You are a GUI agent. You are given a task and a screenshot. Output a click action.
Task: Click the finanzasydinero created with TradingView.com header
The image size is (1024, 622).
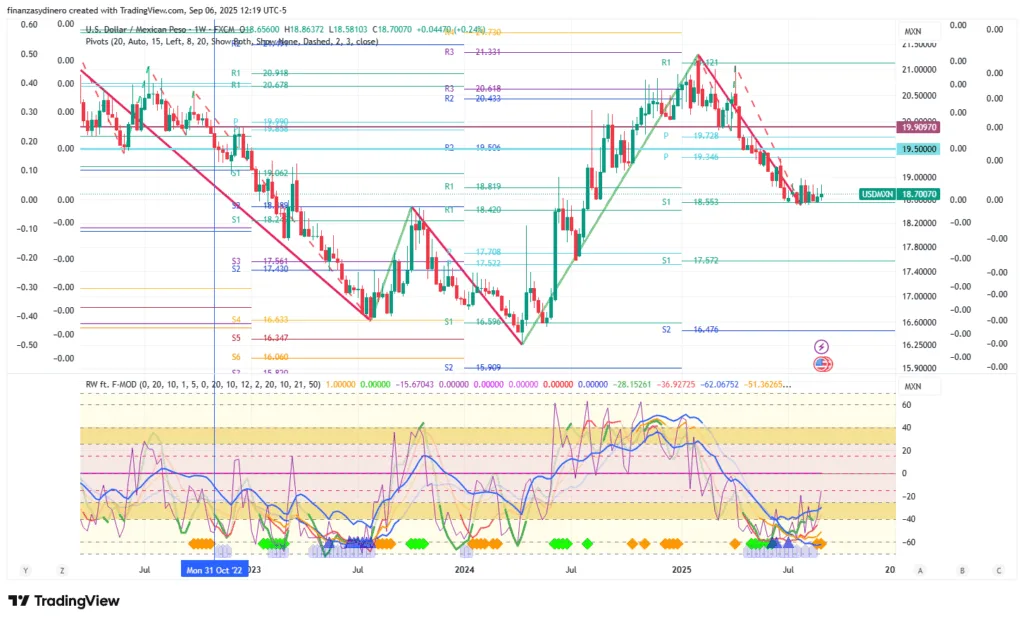[146, 10]
